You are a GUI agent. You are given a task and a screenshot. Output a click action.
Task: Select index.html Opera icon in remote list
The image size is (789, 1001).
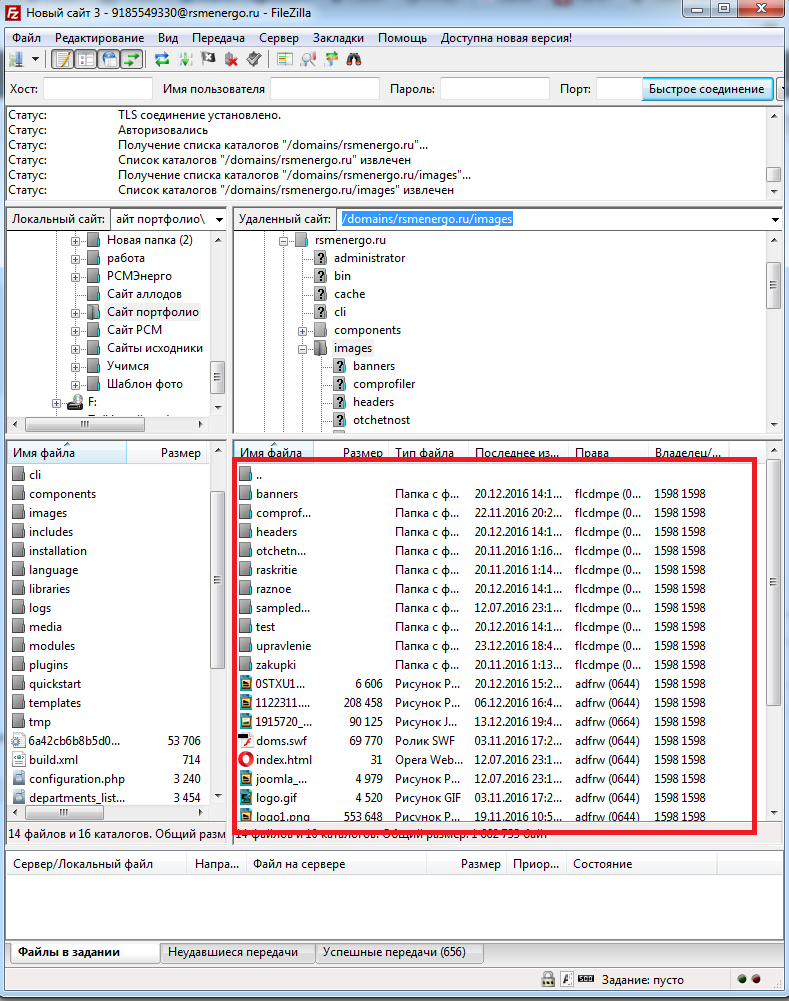[246, 760]
